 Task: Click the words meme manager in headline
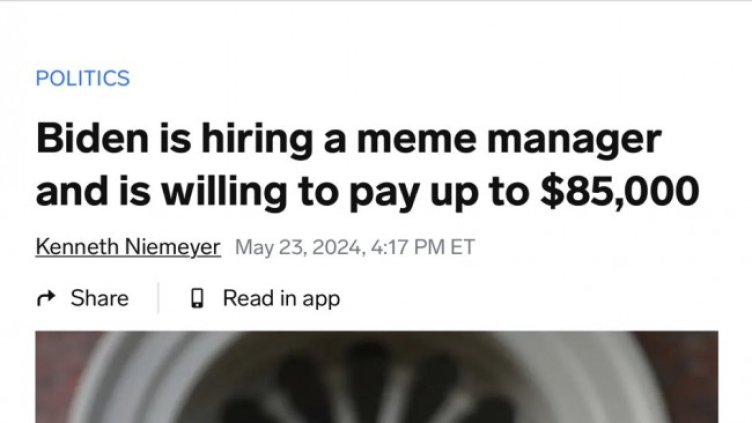pos(518,139)
